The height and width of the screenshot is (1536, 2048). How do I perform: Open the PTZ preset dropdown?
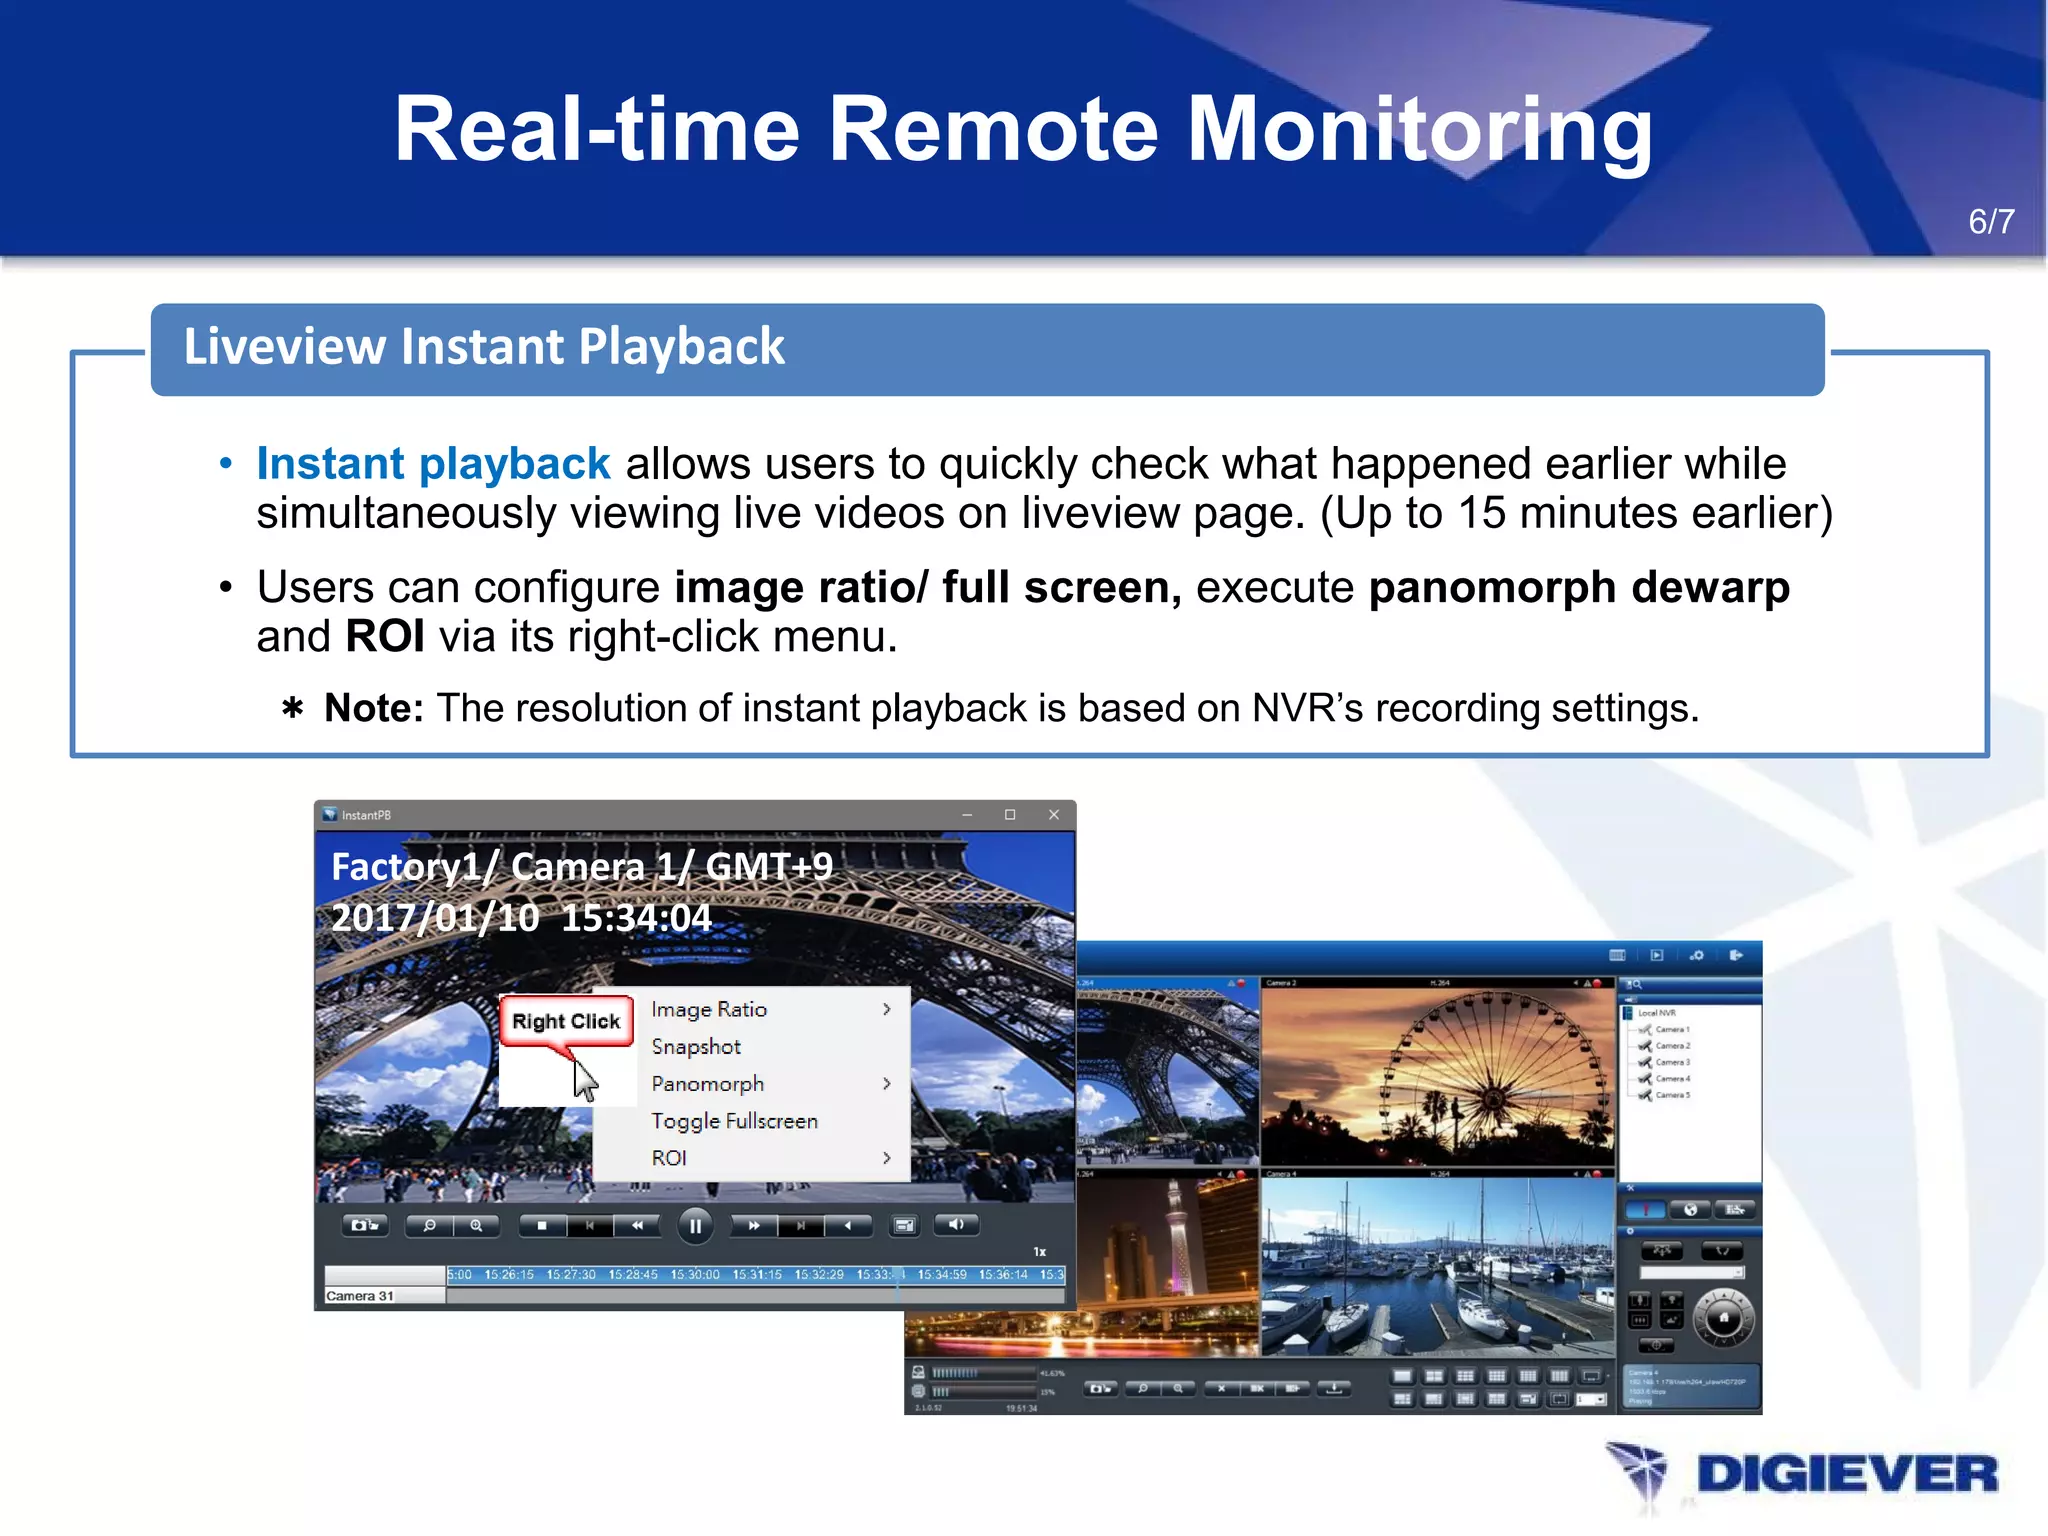point(1692,1273)
